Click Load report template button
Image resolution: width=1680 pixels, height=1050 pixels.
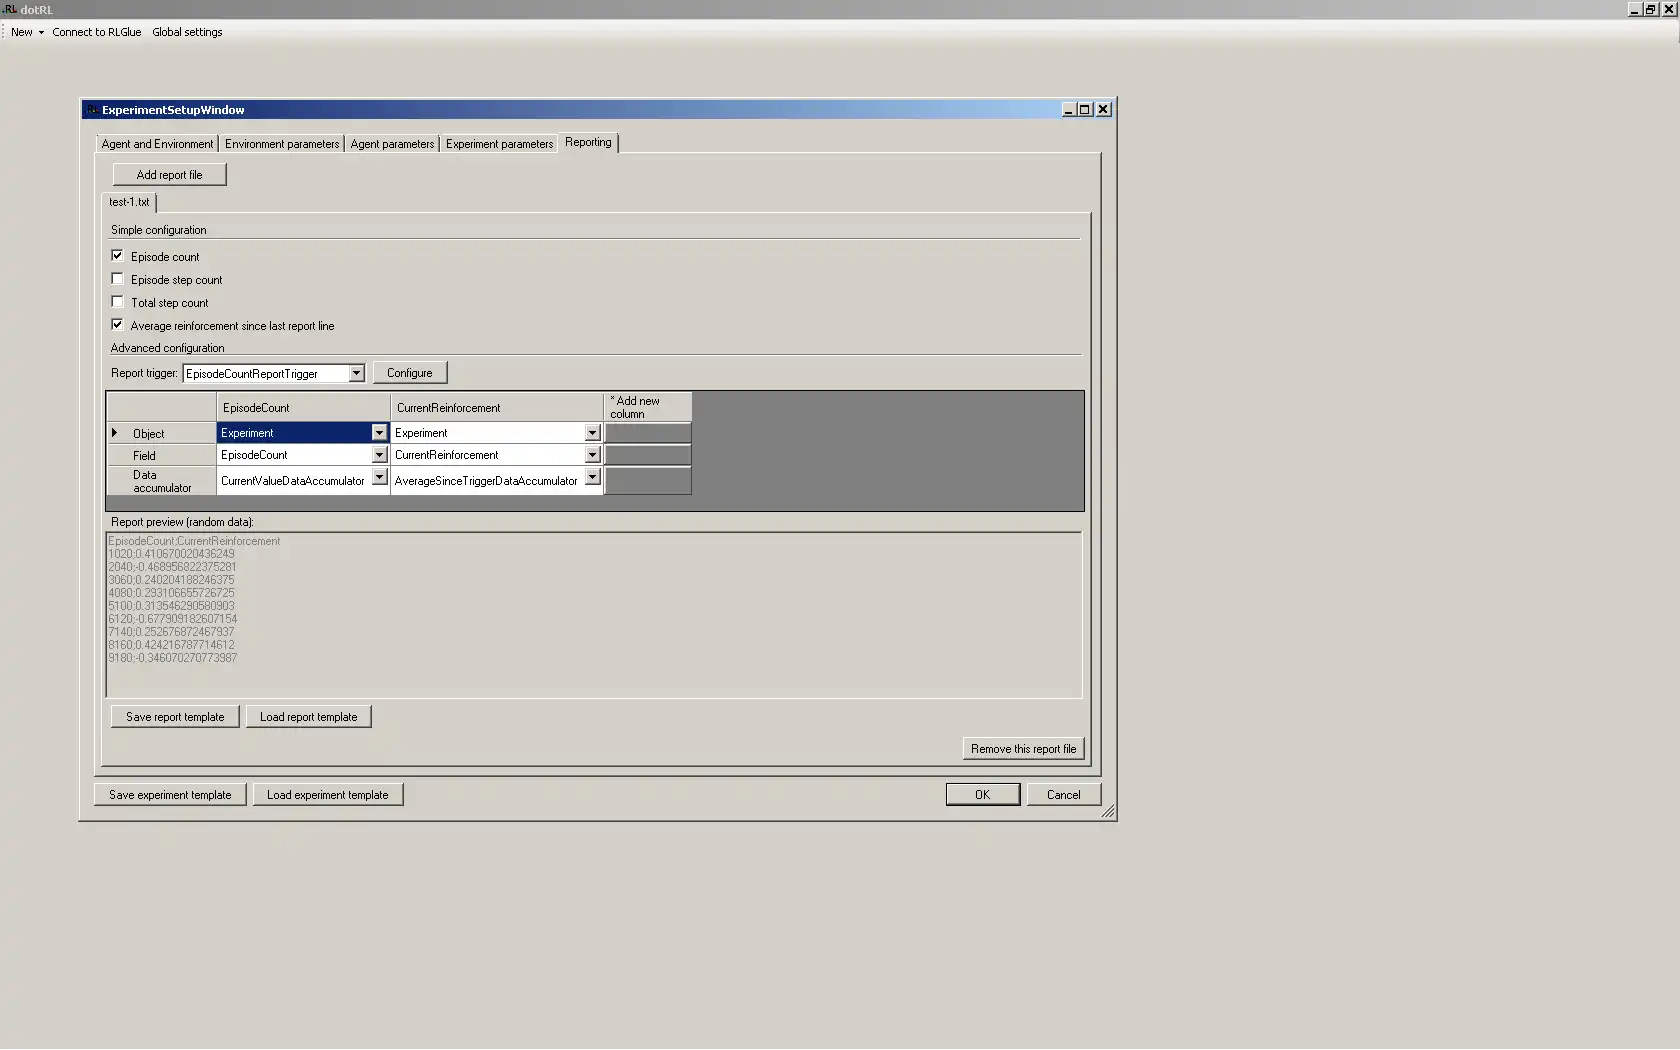pyautogui.click(x=308, y=717)
